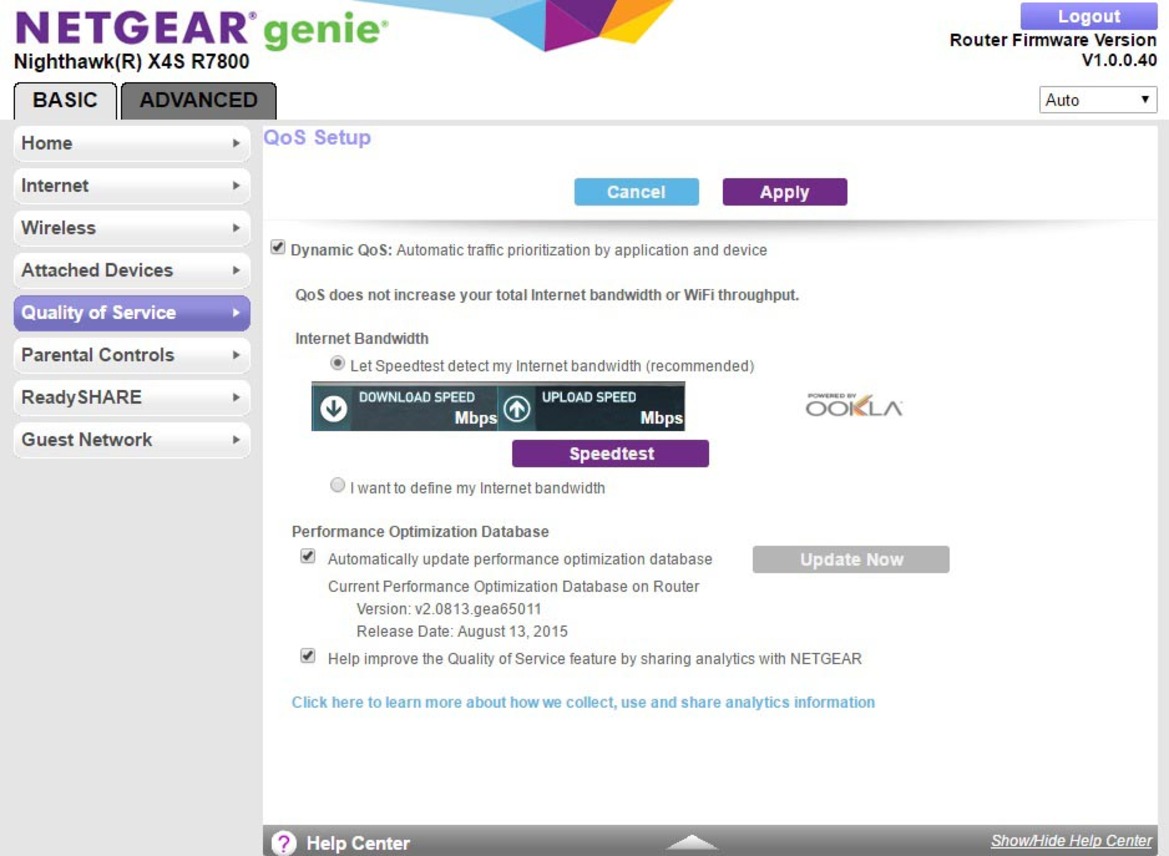Click the QoS Setup heading
Viewport: 1169px width, 856px height.
(x=317, y=137)
